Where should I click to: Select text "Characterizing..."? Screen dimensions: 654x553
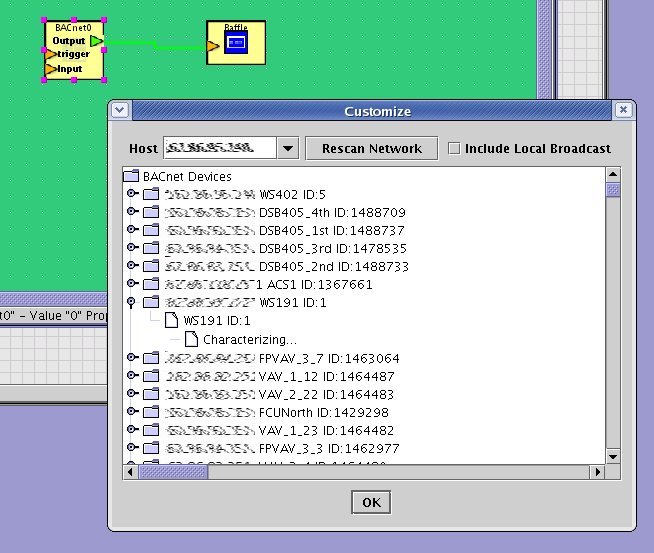pyautogui.click(x=250, y=339)
